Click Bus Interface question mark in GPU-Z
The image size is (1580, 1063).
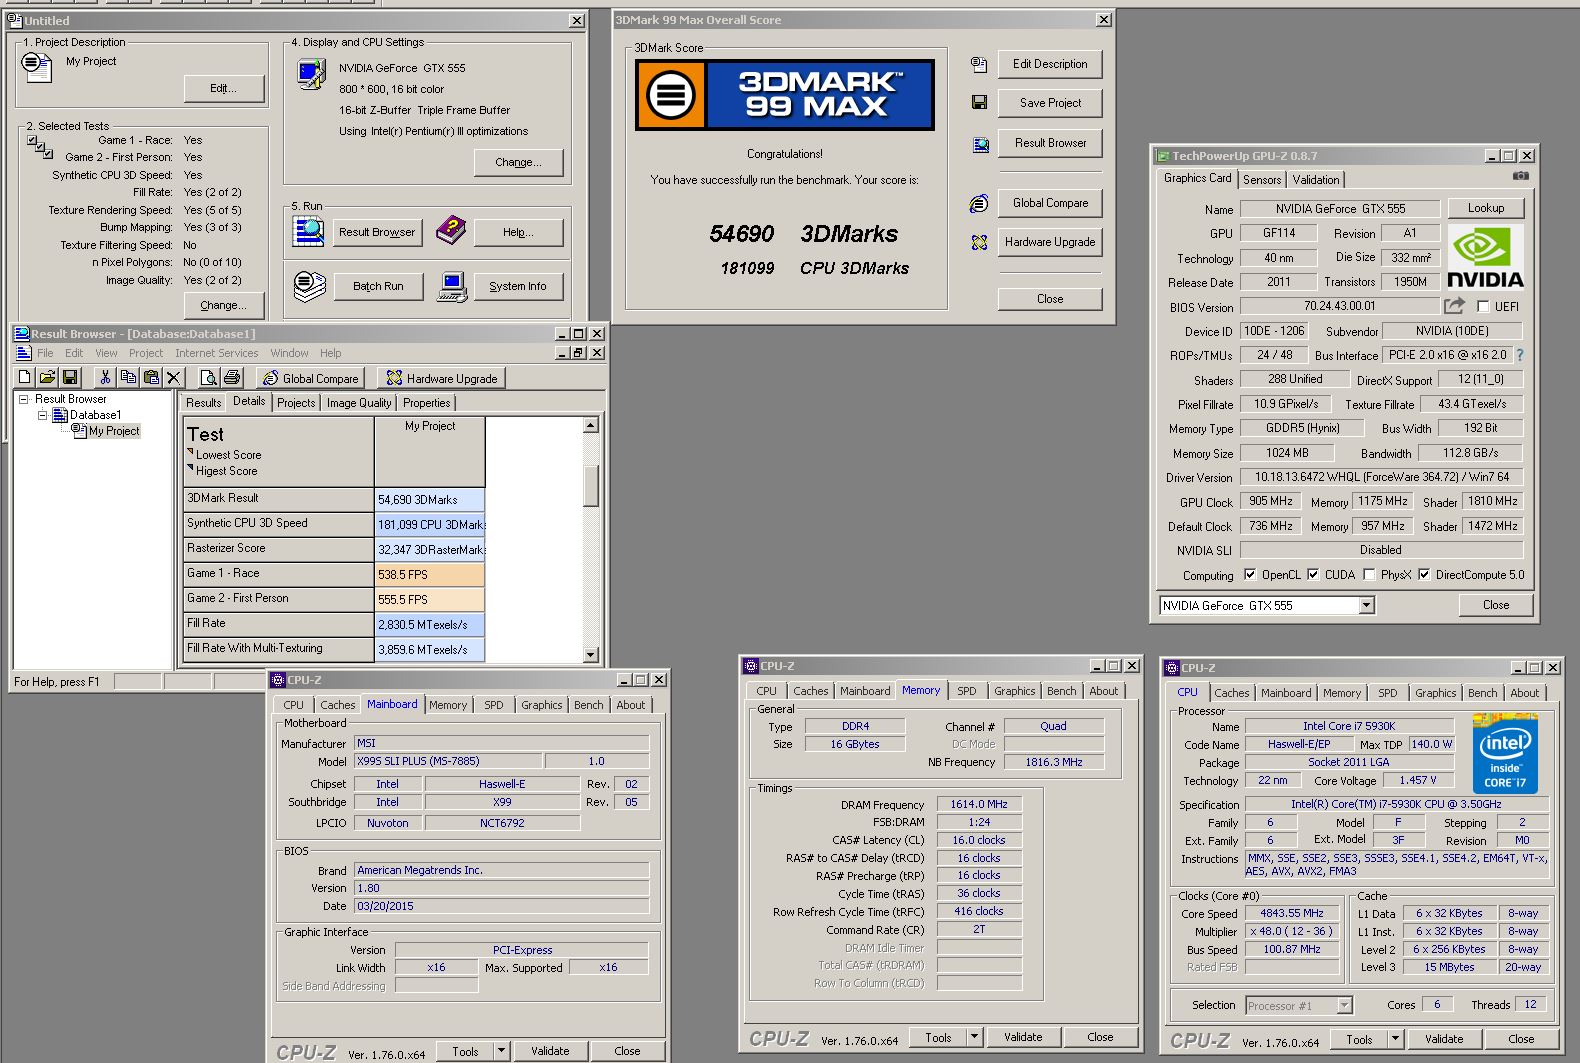[x=1520, y=355]
